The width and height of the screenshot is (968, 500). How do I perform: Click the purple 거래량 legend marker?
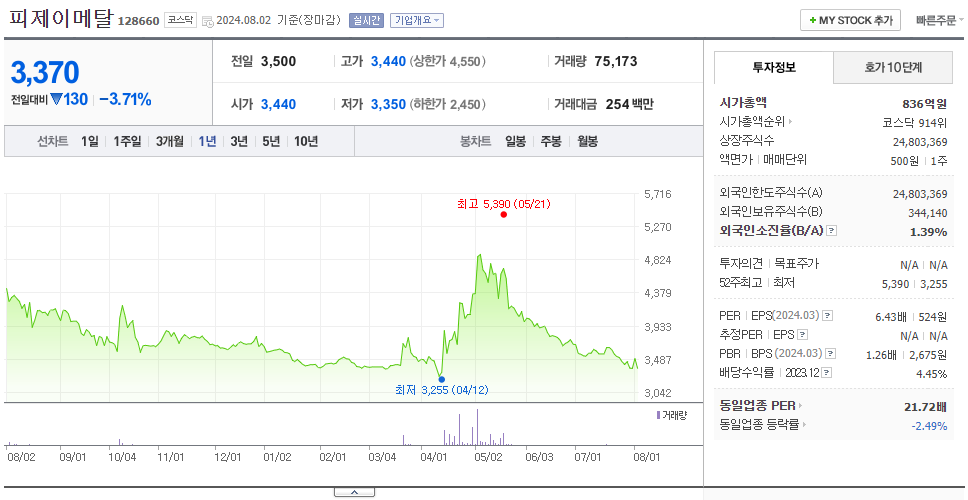pos(658,415)
